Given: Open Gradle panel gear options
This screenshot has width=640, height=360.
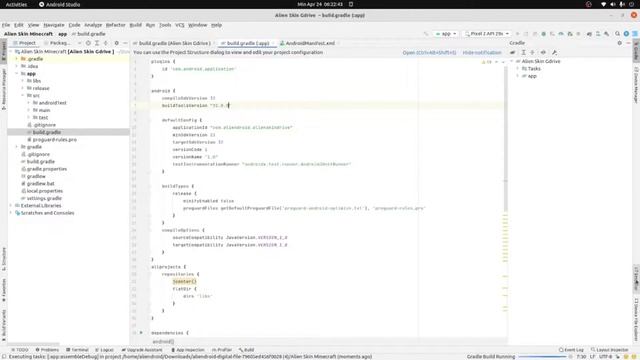Looking at the screenshot, I should [x=620, y=43].
